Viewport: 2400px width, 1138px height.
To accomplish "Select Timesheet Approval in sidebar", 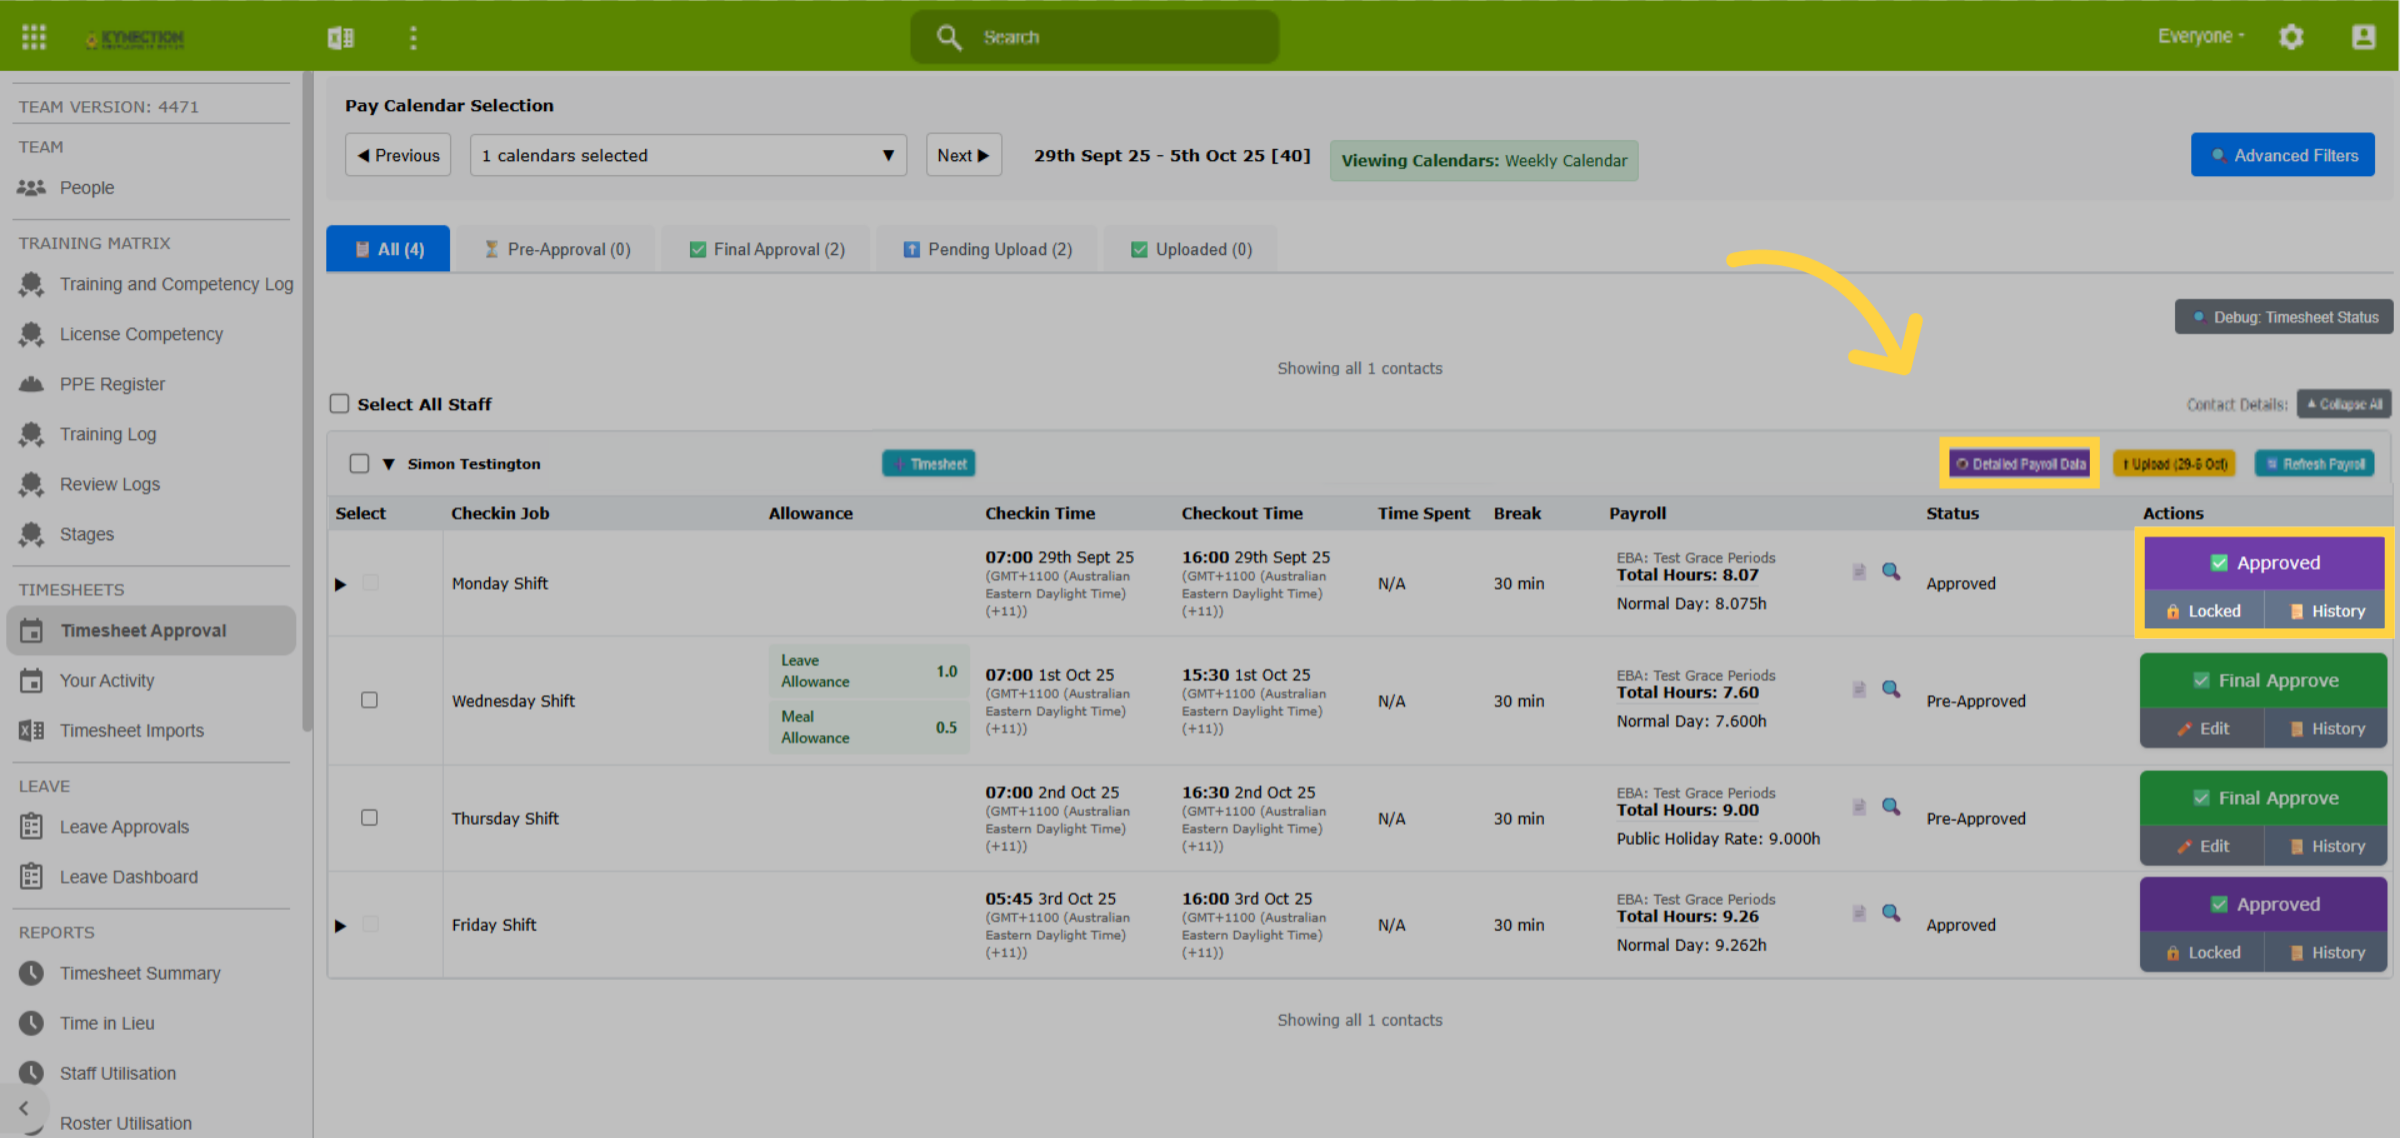I will coord(151,631).
